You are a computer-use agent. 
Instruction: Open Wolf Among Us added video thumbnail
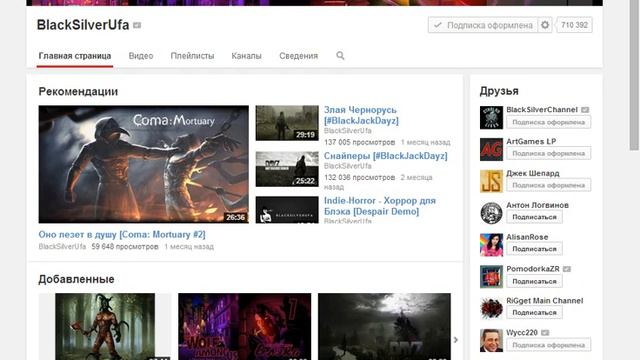[244, 326]
